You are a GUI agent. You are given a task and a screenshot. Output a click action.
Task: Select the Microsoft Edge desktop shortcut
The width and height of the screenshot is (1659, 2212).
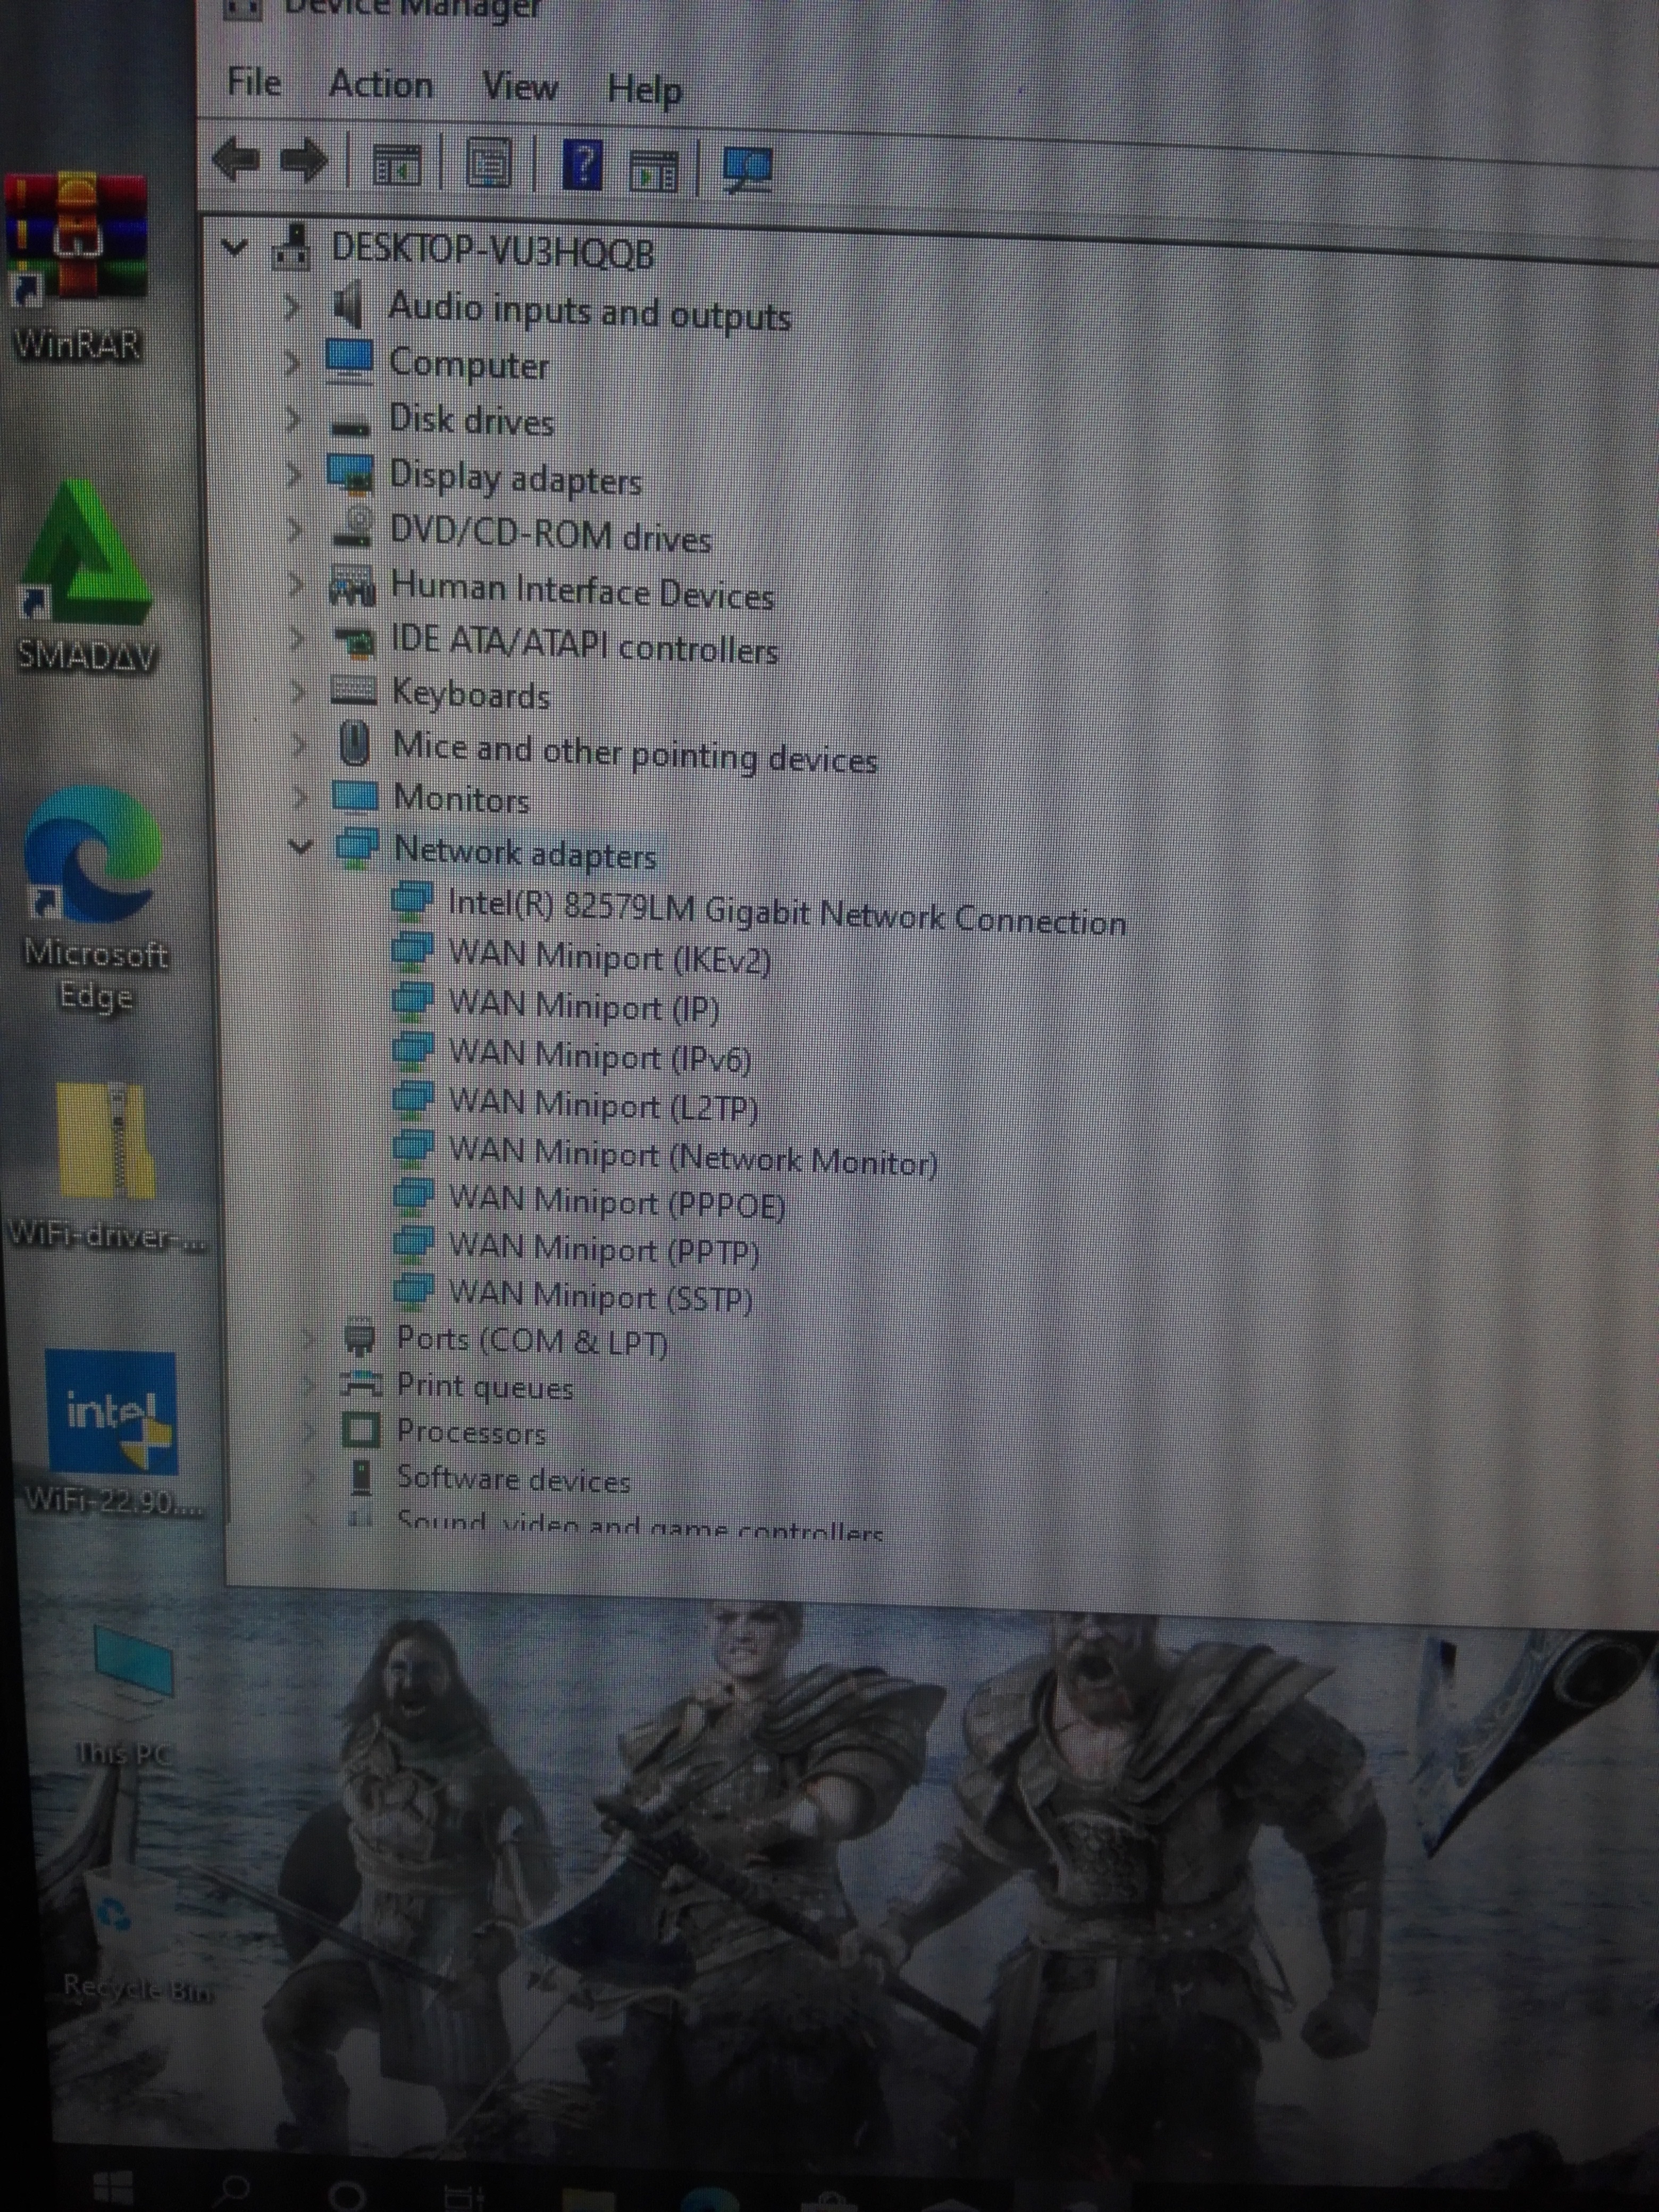pyautogui.click(x=95, y=899)
